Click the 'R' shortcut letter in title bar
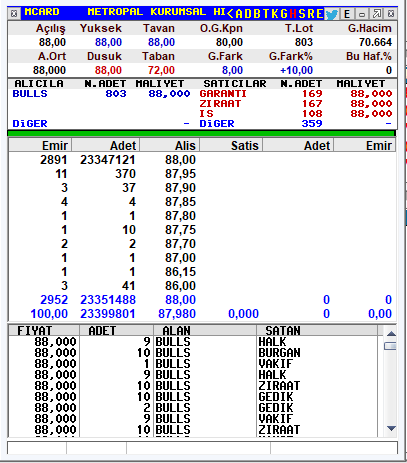 311,14
